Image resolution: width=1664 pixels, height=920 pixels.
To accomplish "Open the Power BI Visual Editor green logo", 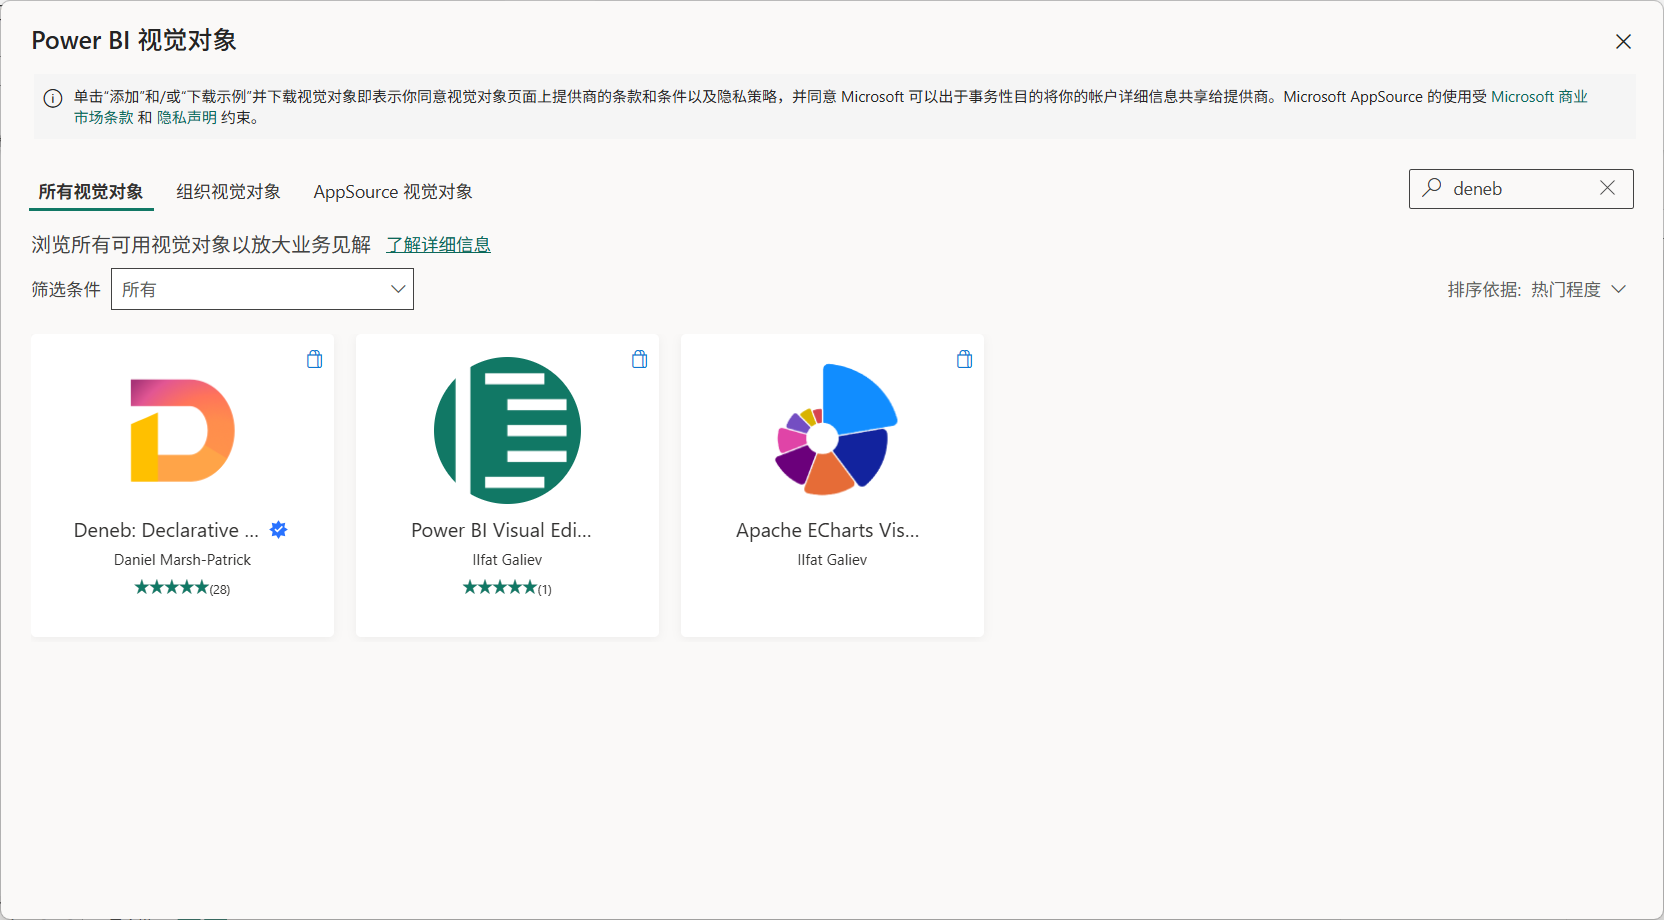I will (x=507, y=430).
